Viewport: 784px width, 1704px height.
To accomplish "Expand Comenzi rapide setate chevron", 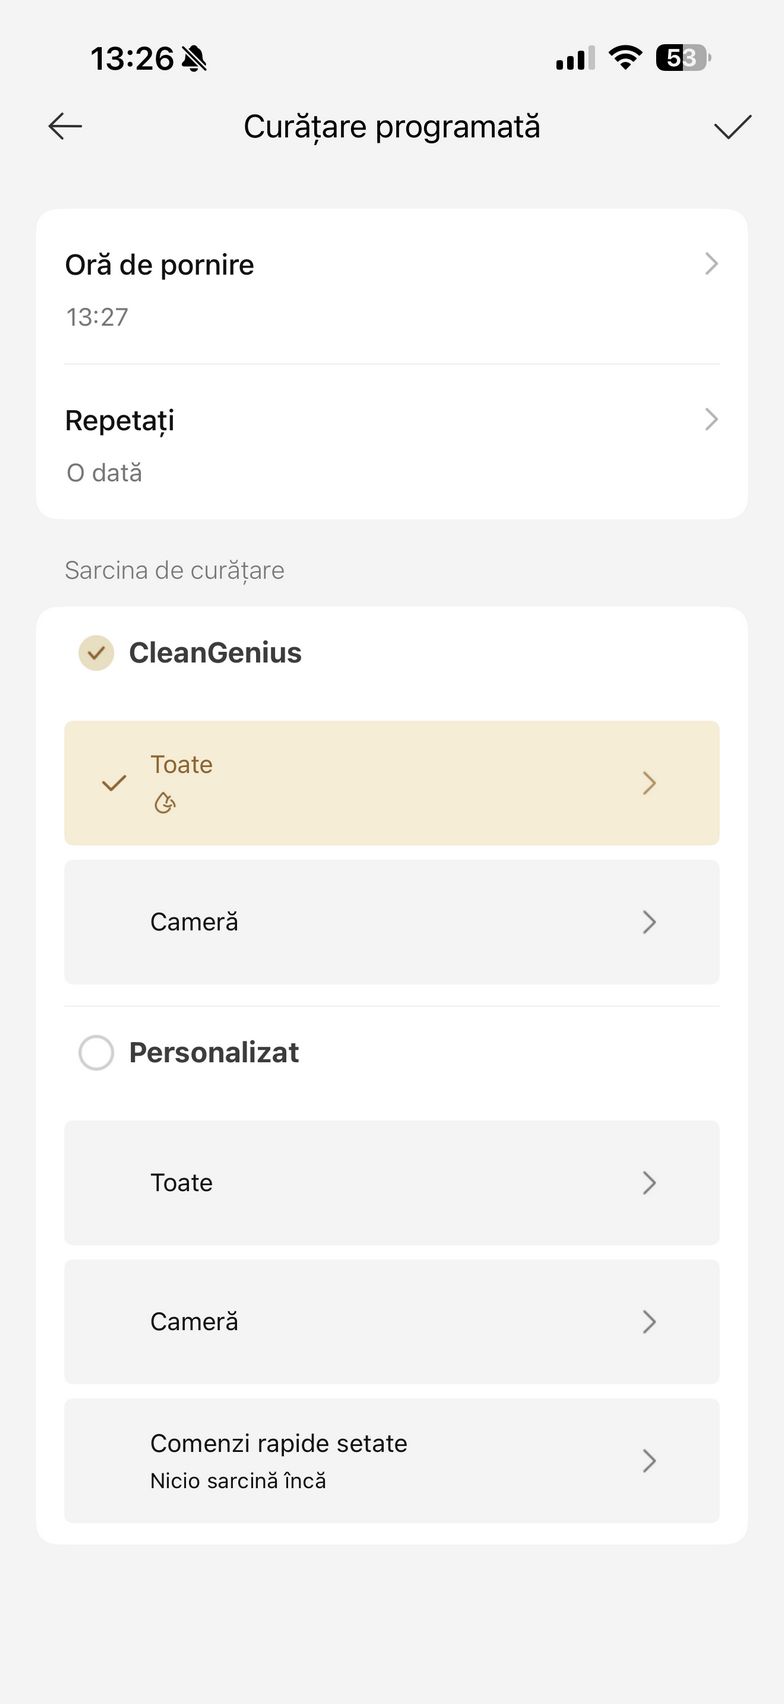I will (x=649, y=1461).
